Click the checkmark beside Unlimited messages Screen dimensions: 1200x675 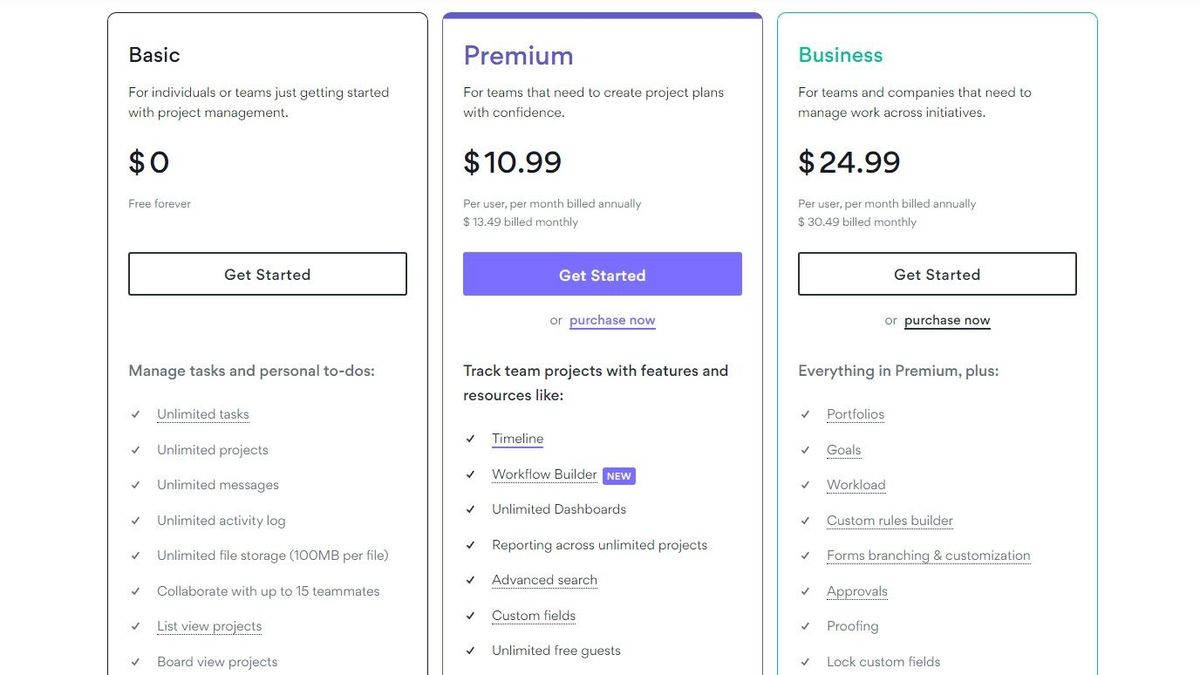coord(135,484)
